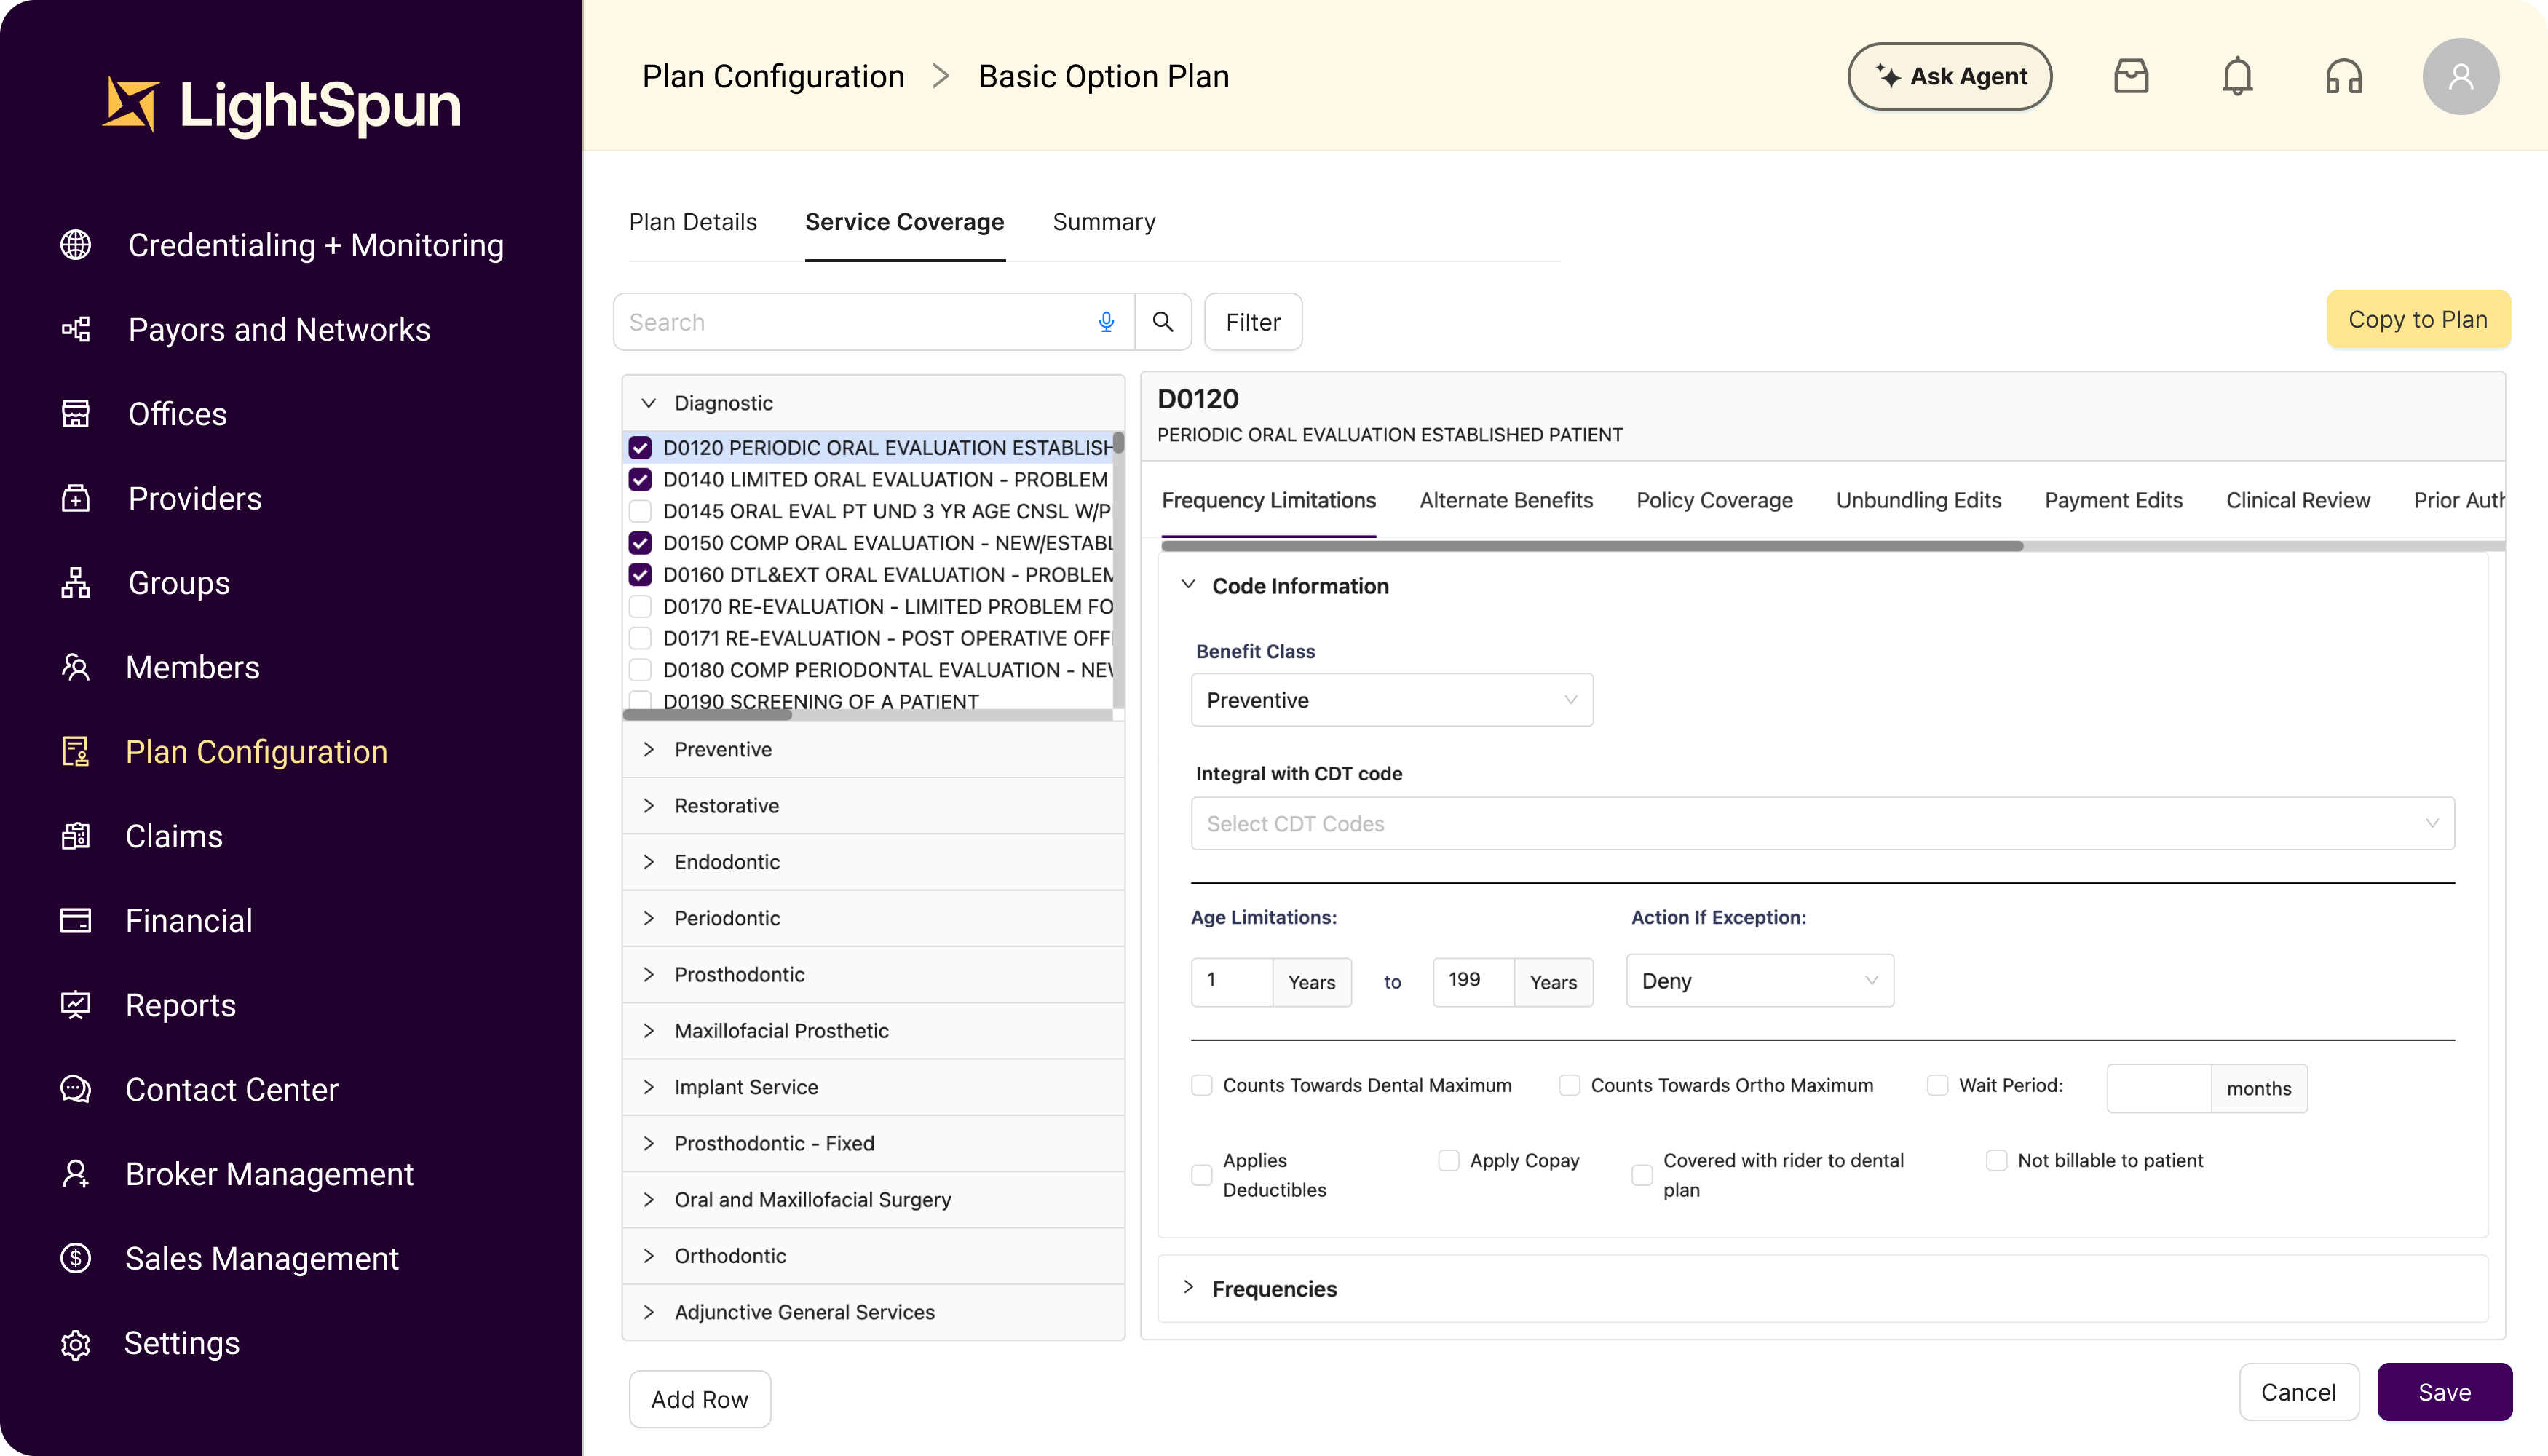
Task: Enable Counts Towards Dental Maximum
Action: pyautogui.click(x=1202, y=1085)
